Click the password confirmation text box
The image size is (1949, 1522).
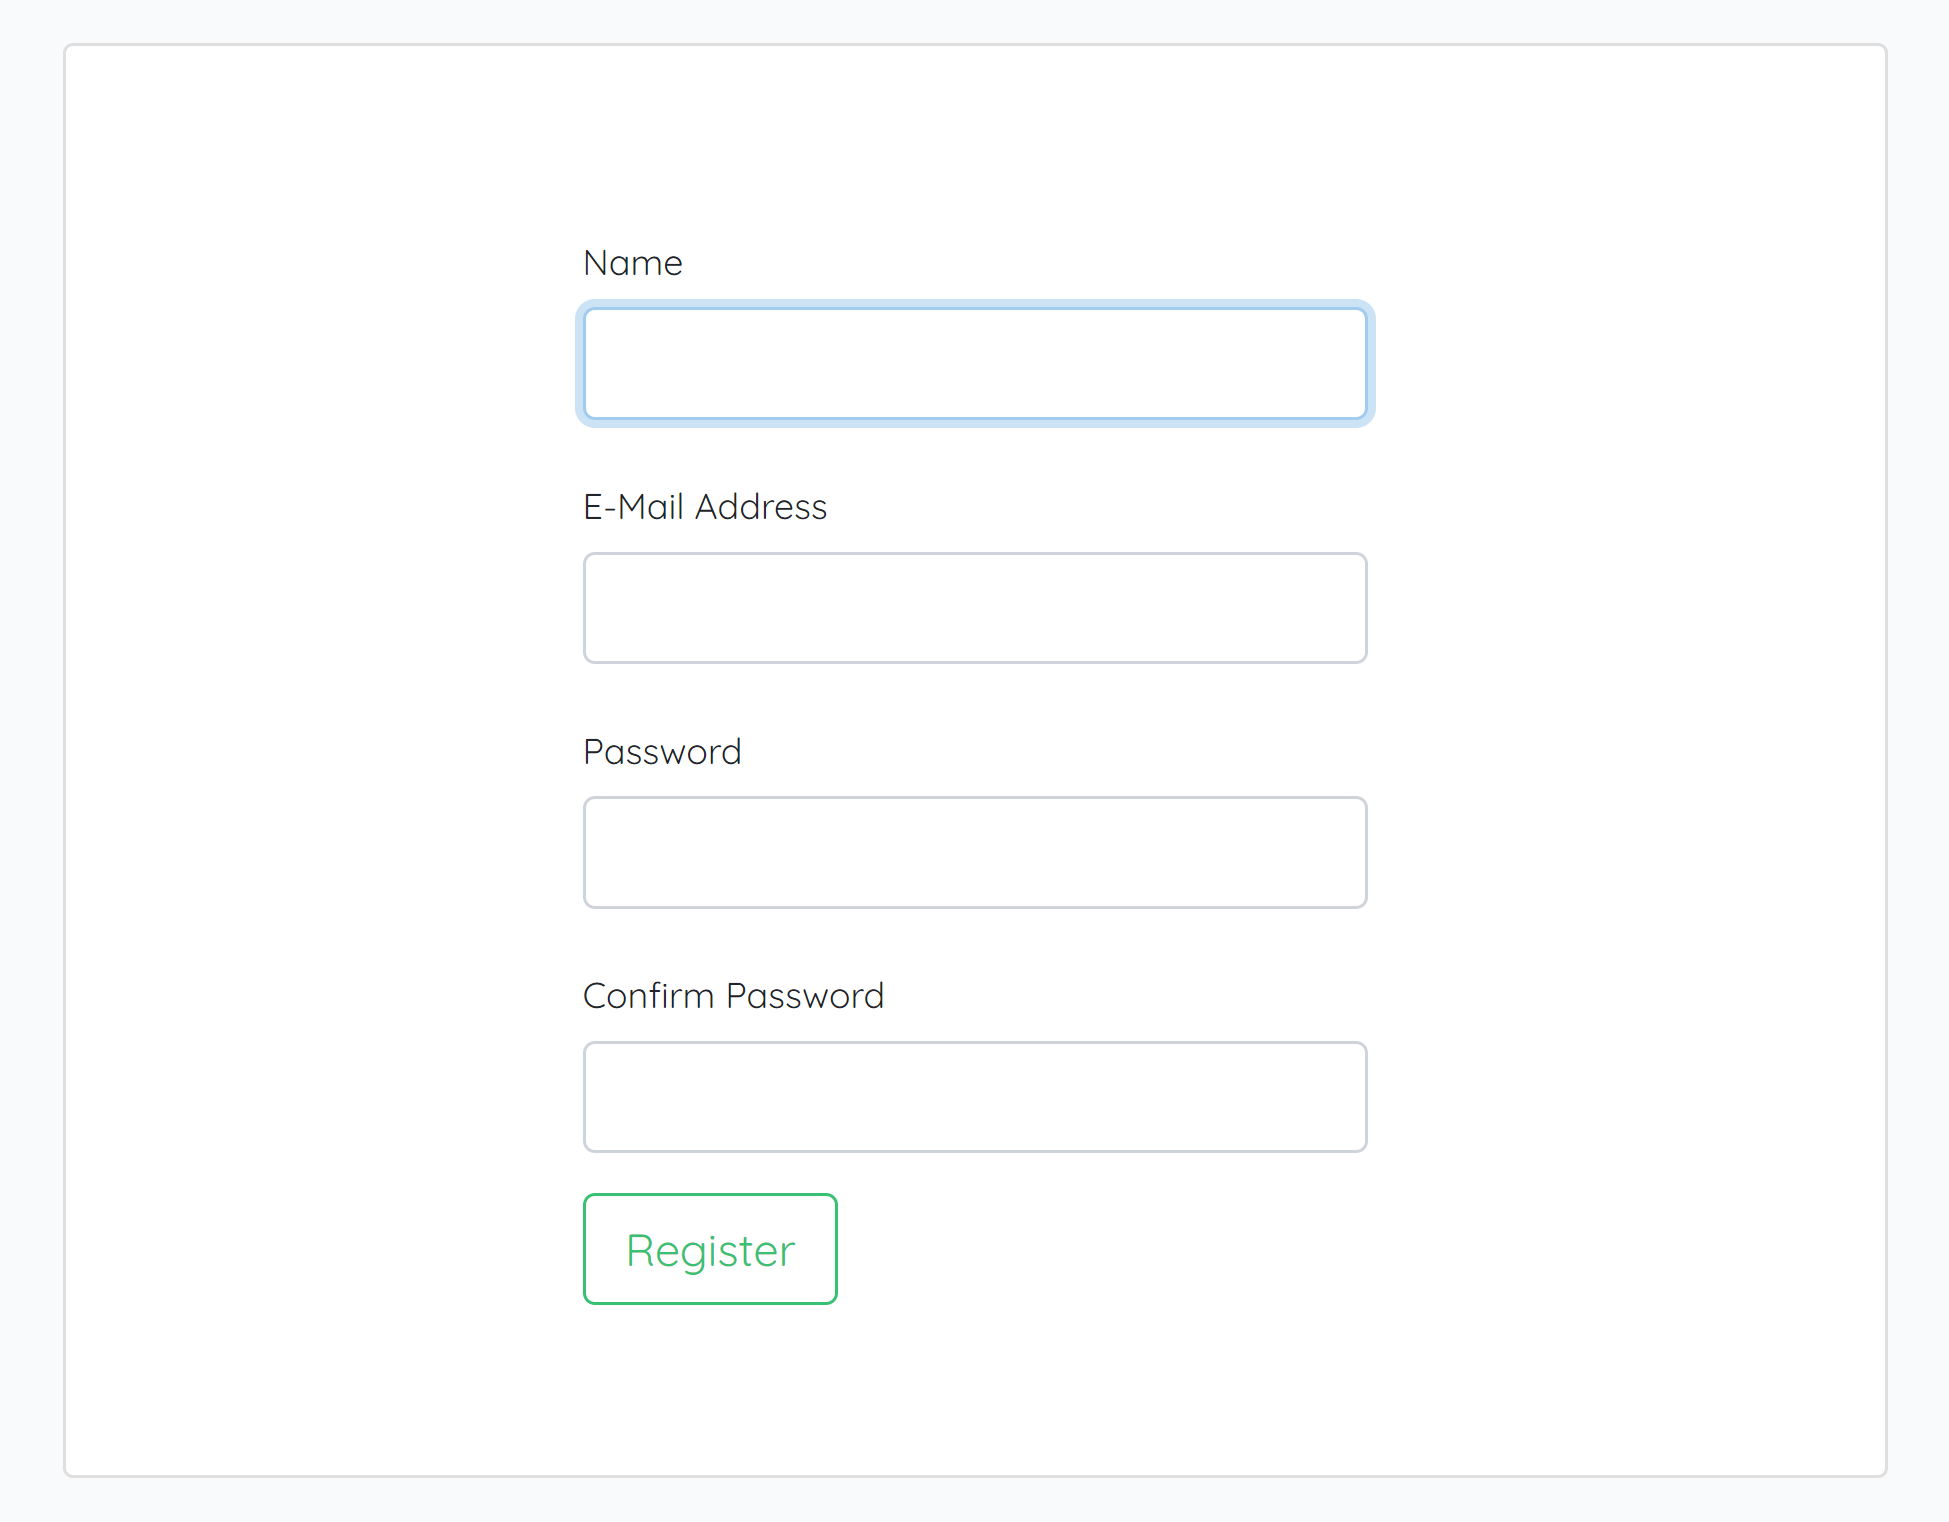(975, 1096)
